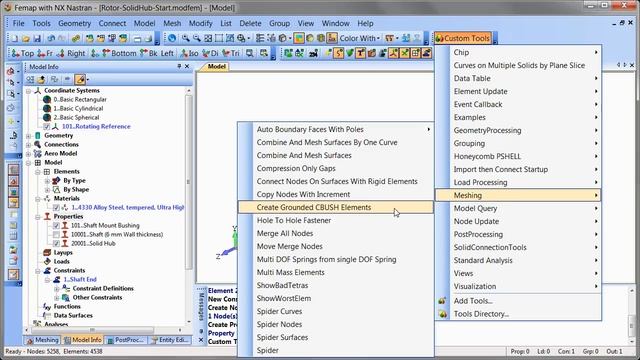
Task: Toggle checkbox for 20001..Solid Hub
Action: [x=56, y=244]
